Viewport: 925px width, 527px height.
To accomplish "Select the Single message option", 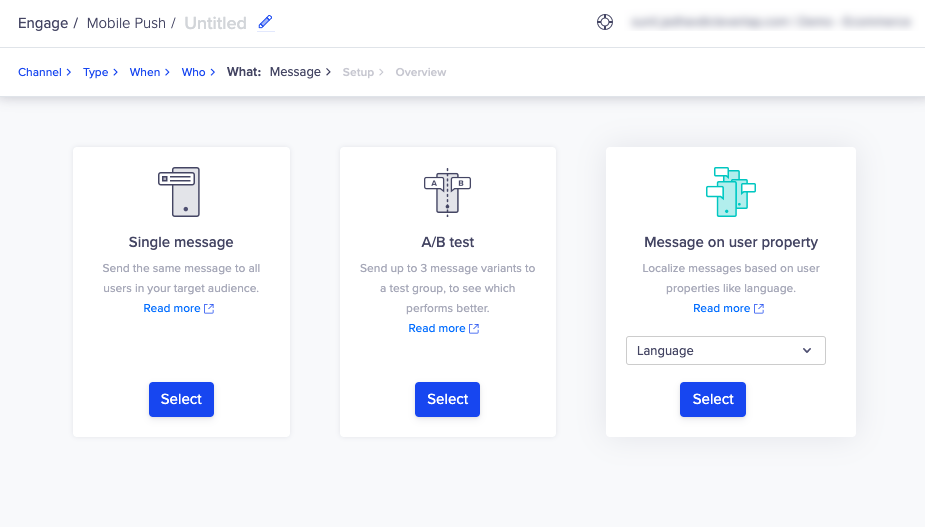I will click(181, 400).
